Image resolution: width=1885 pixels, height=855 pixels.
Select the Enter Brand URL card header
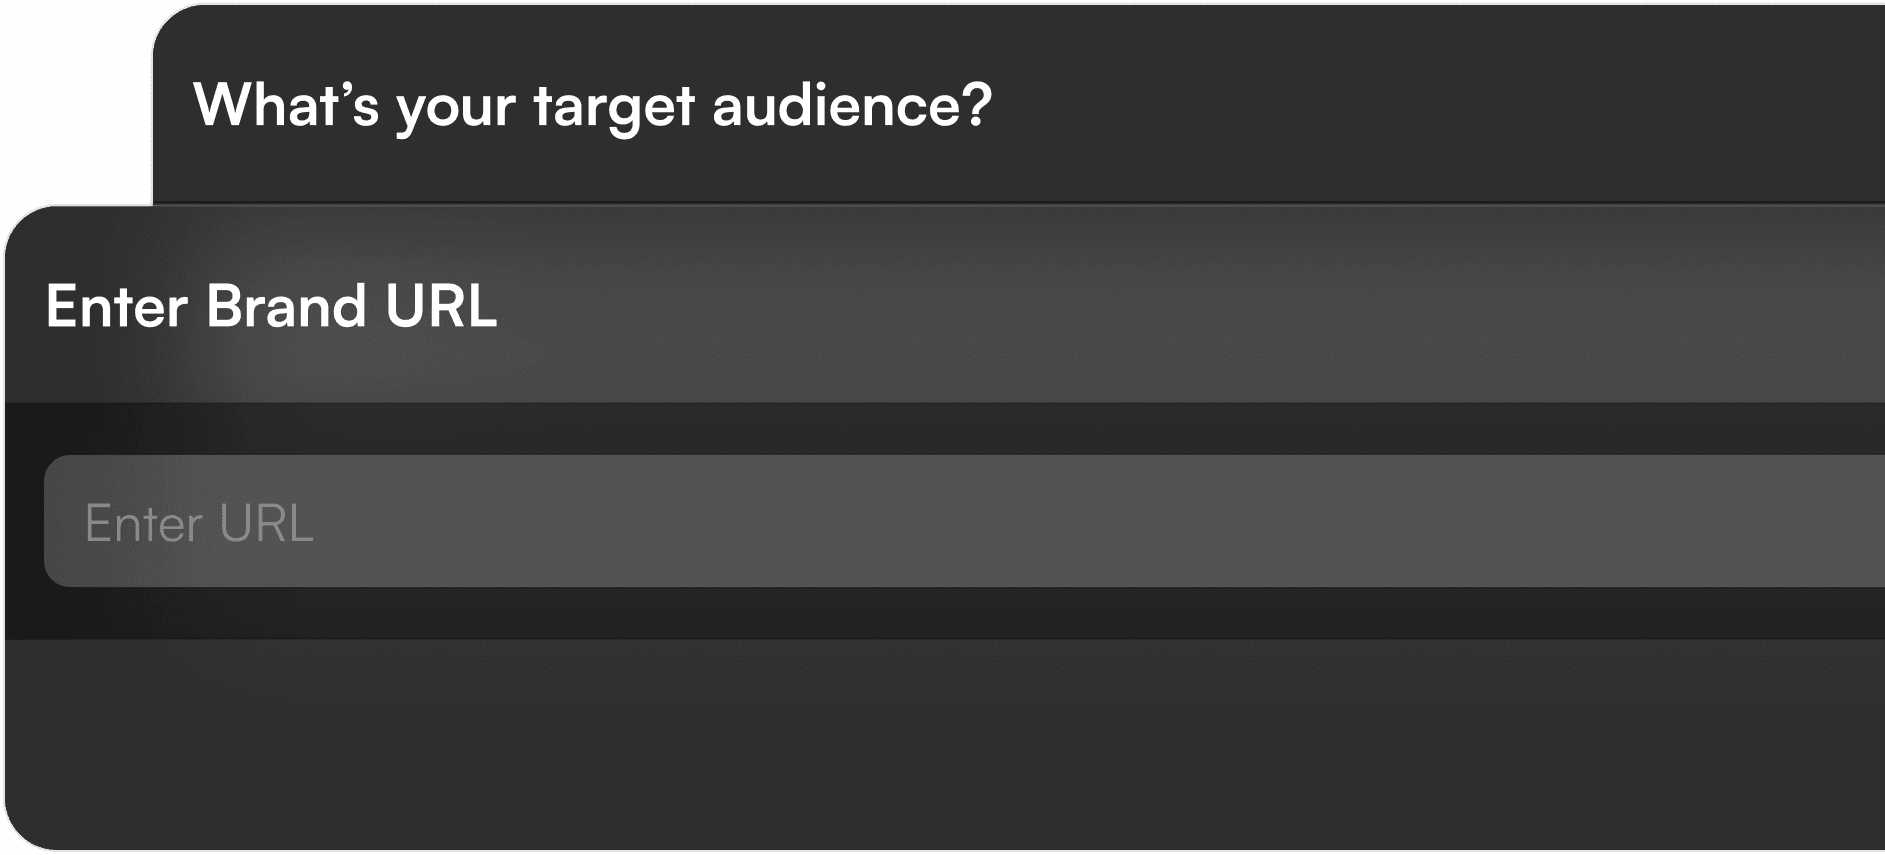945,305
